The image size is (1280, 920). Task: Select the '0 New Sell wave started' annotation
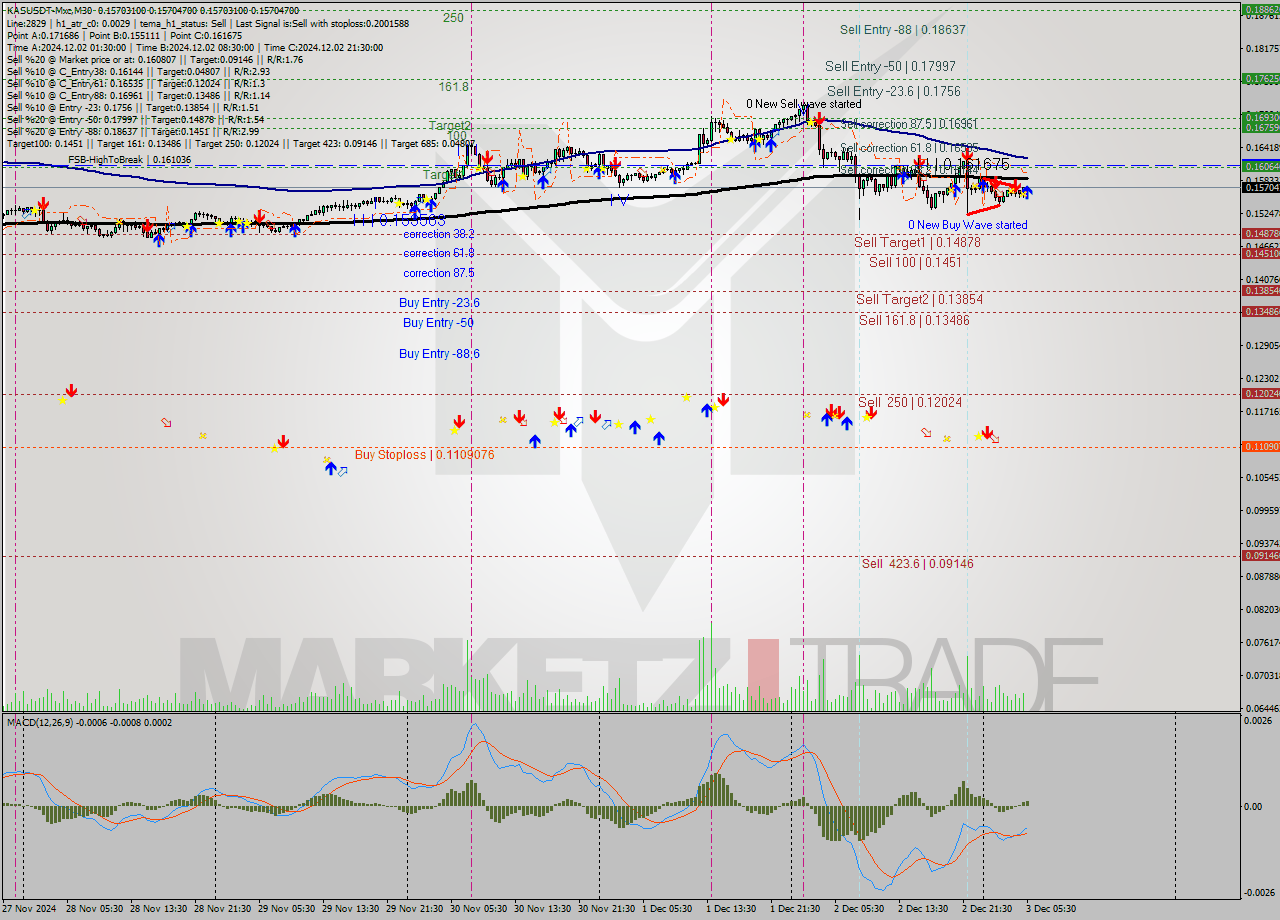804,104
